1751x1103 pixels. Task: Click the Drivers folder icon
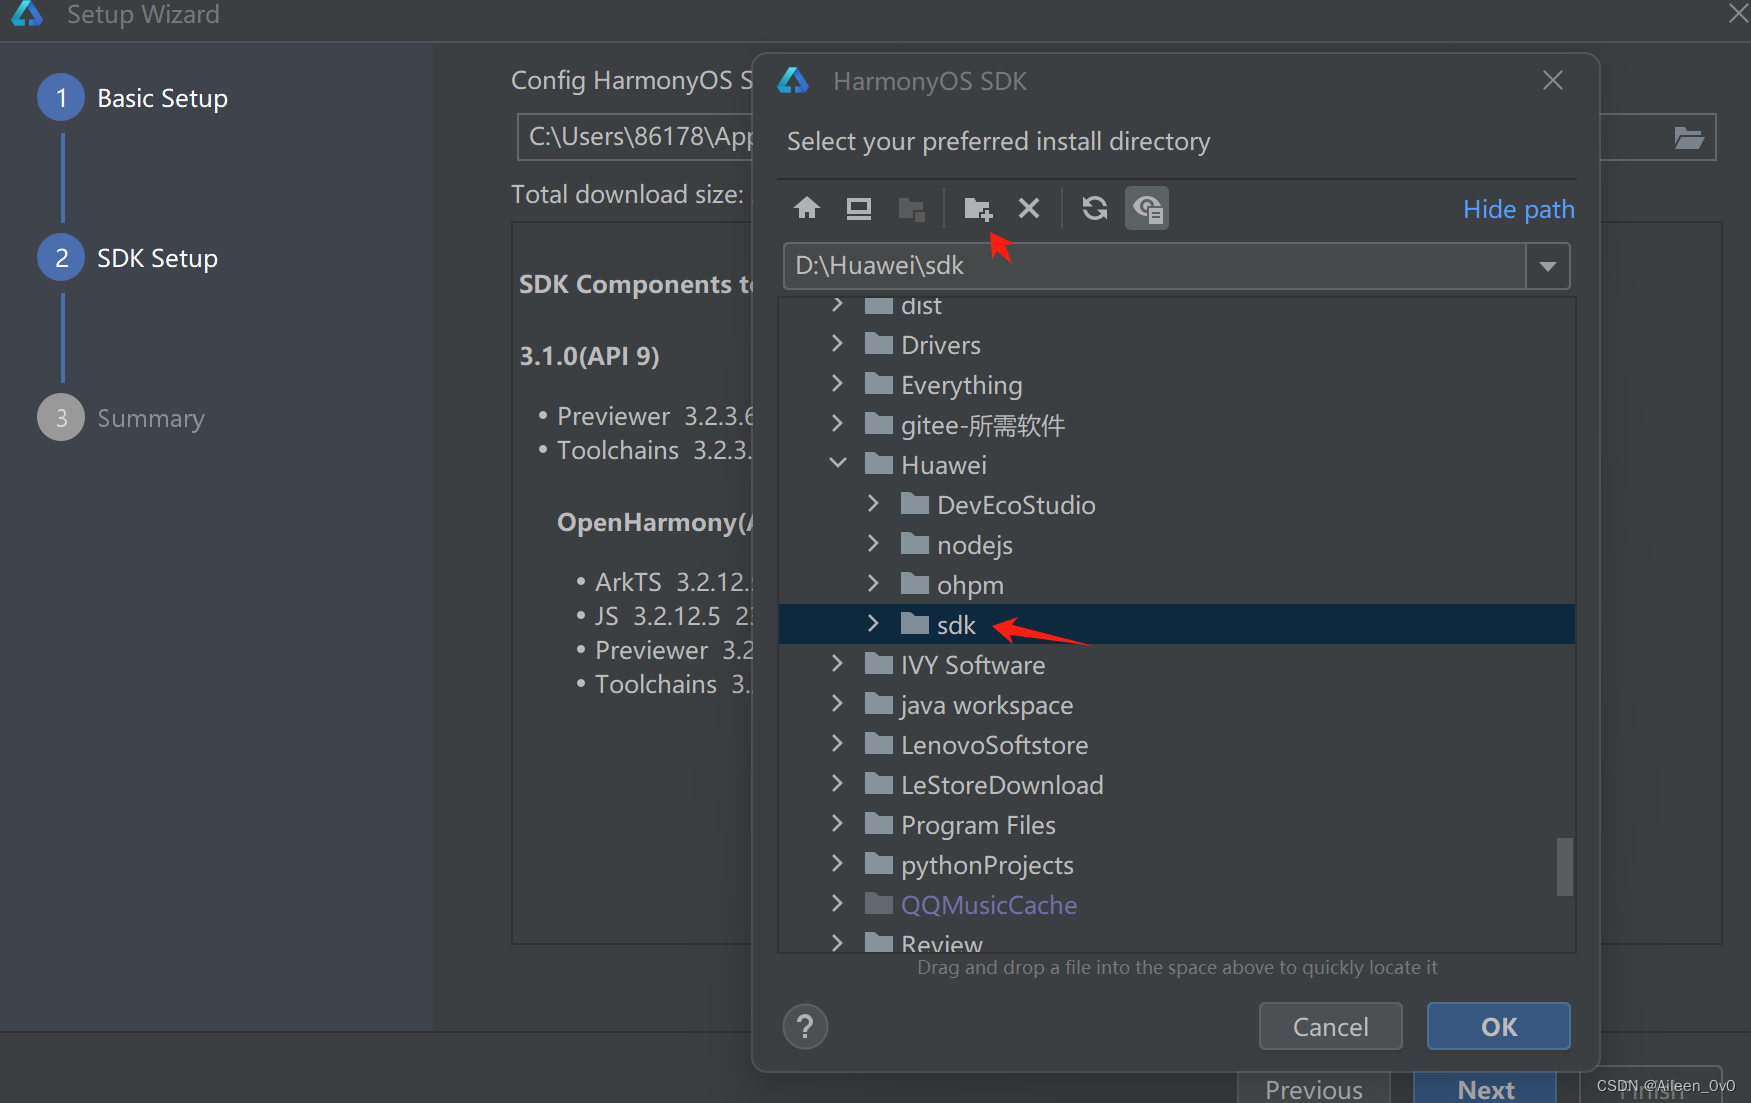tap(878, 344)
